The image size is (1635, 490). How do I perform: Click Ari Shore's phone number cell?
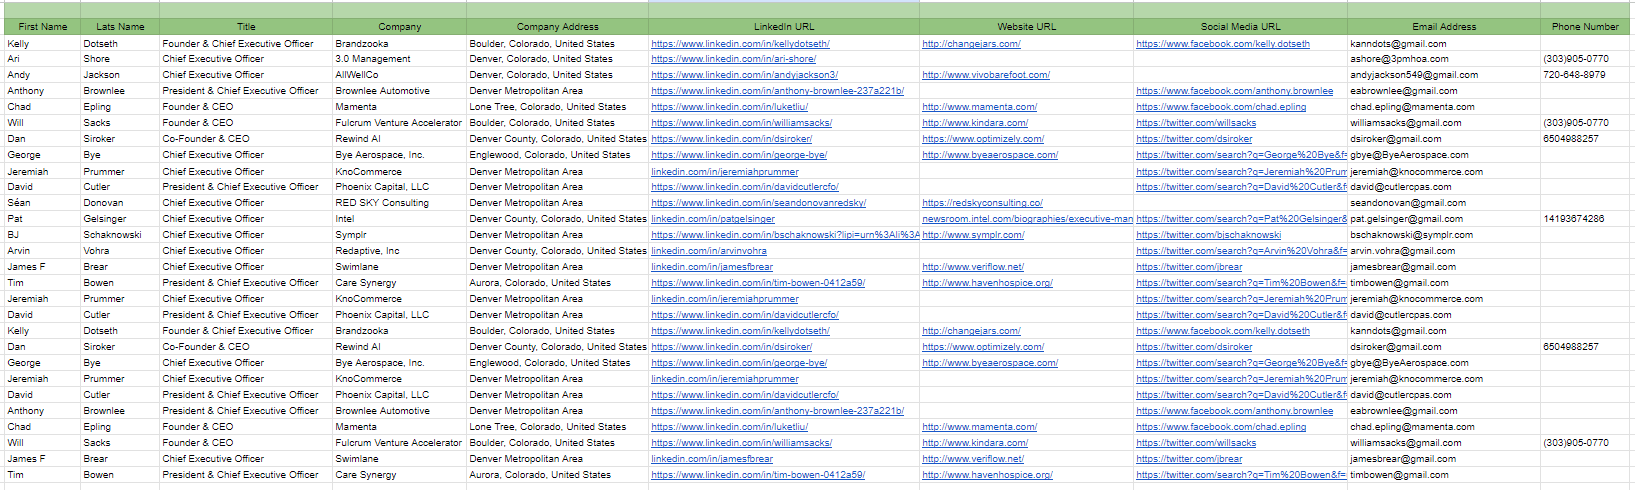click(1585, 59)
